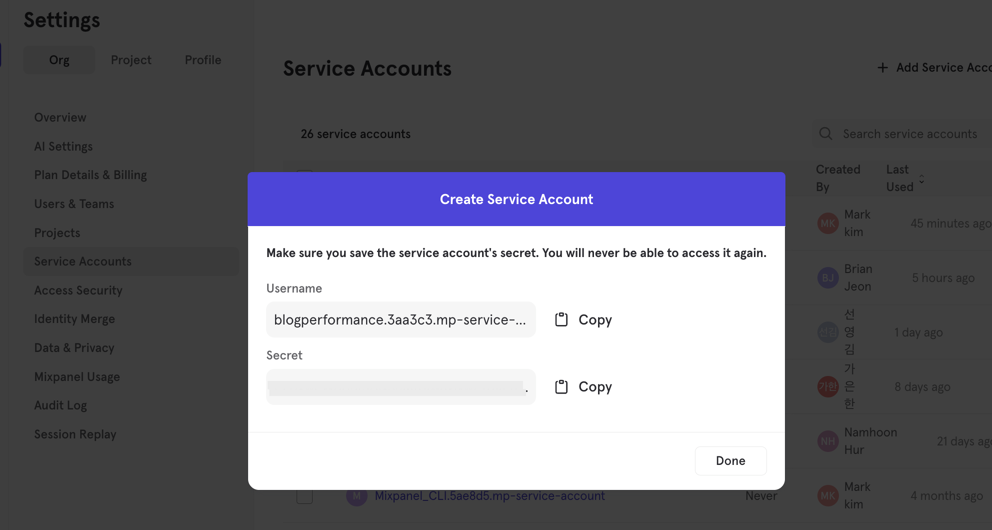The width and height of the screenshot is (992, 530).
Task: Click the Secret text field
Action: click(x=400, y=386)
